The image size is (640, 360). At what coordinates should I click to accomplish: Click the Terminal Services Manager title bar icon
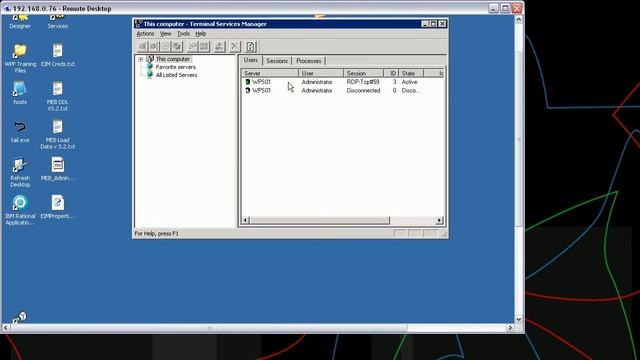pos(139,24)
